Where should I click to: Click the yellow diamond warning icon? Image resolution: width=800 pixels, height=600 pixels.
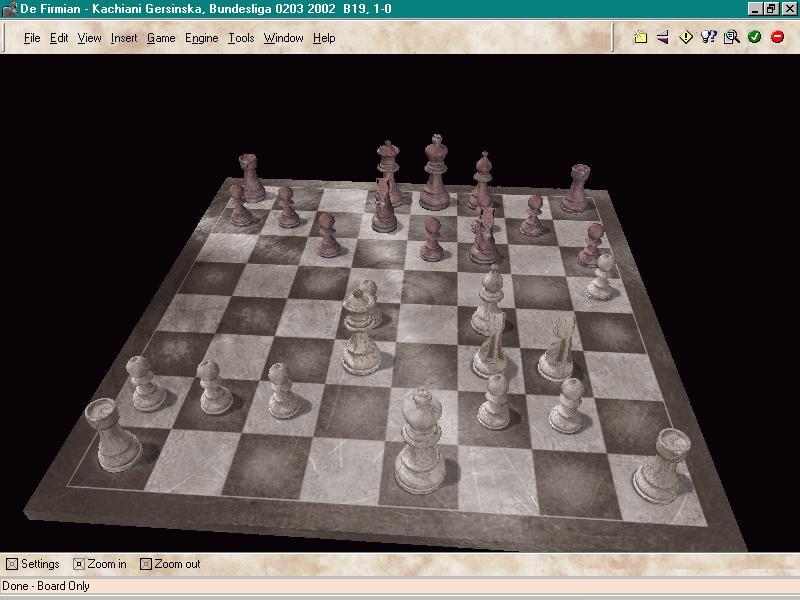tap(686, 38)
